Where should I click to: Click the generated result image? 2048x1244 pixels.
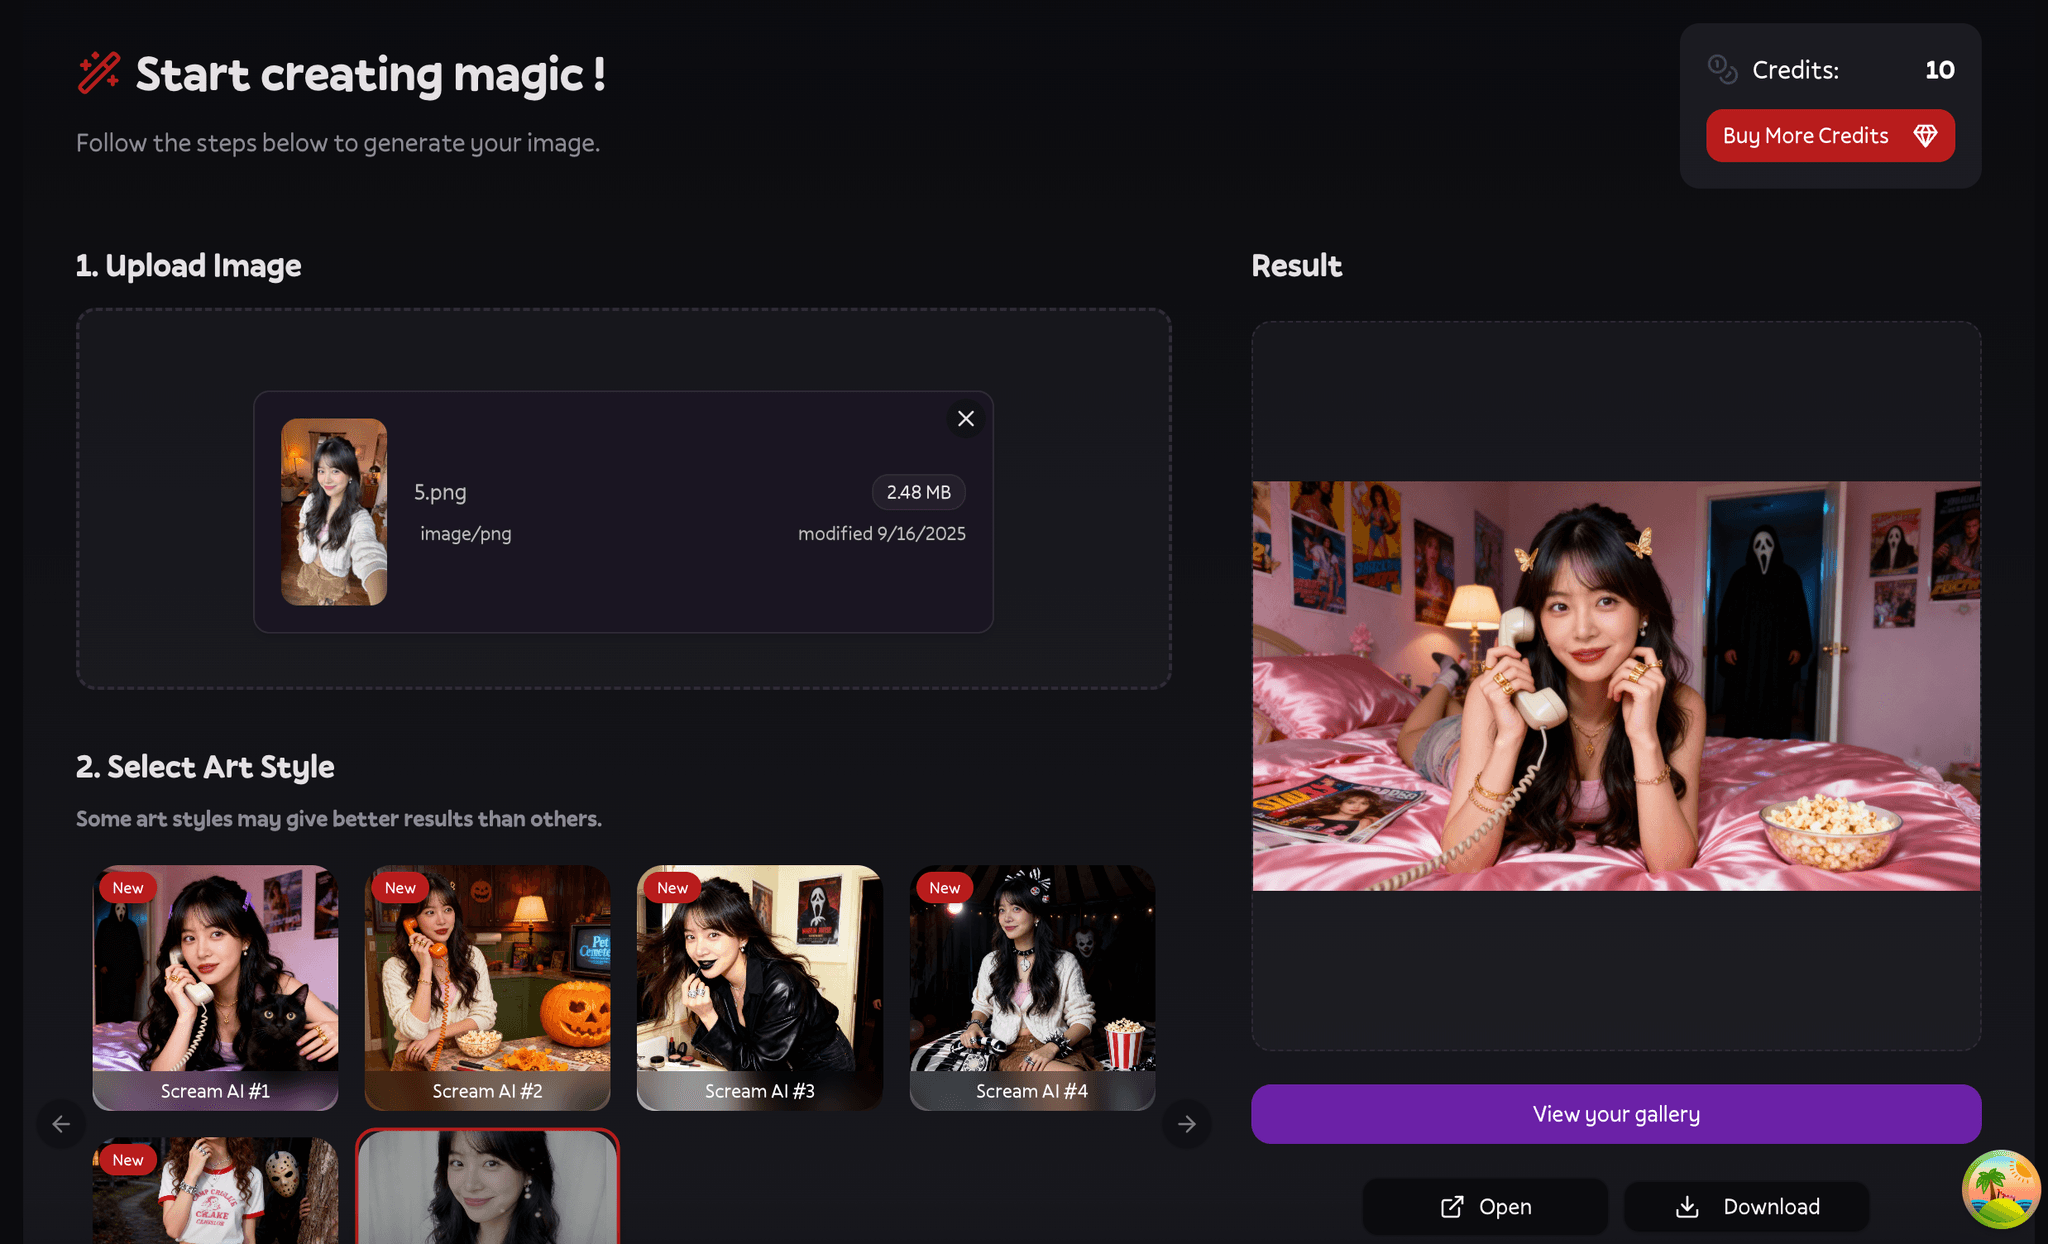point(1616,686)
